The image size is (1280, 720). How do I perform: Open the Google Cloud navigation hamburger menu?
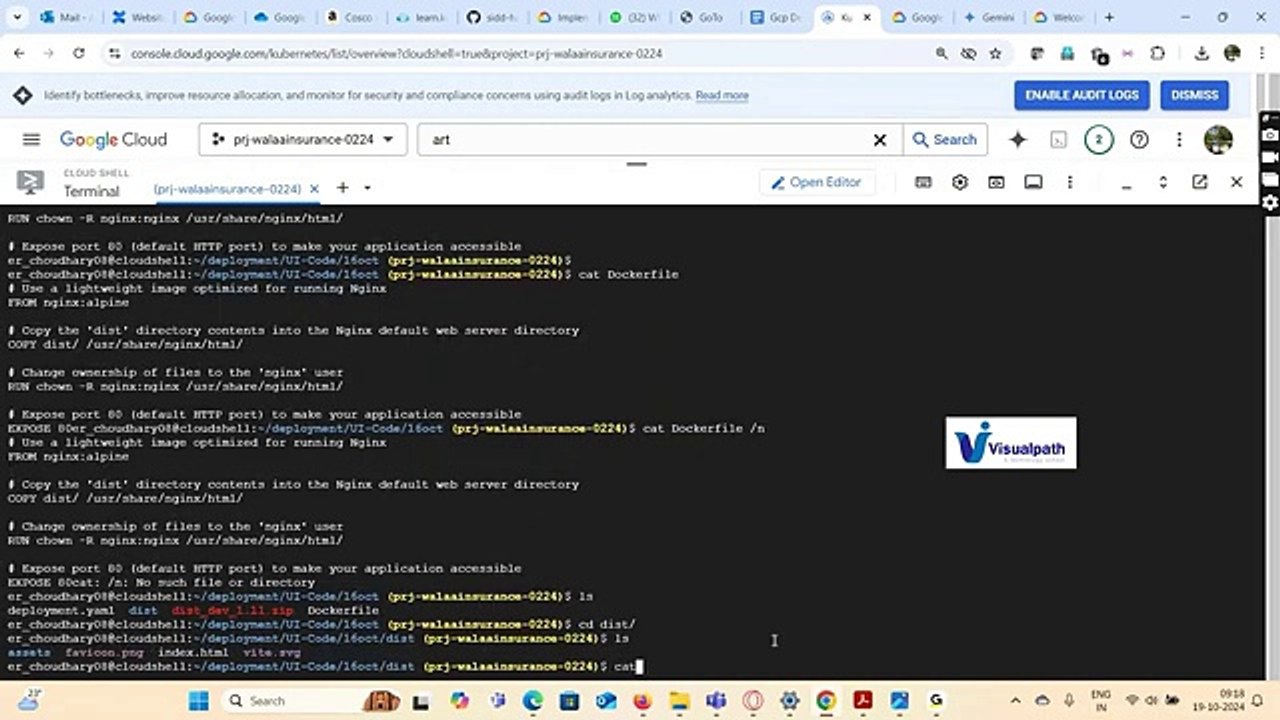31,140
